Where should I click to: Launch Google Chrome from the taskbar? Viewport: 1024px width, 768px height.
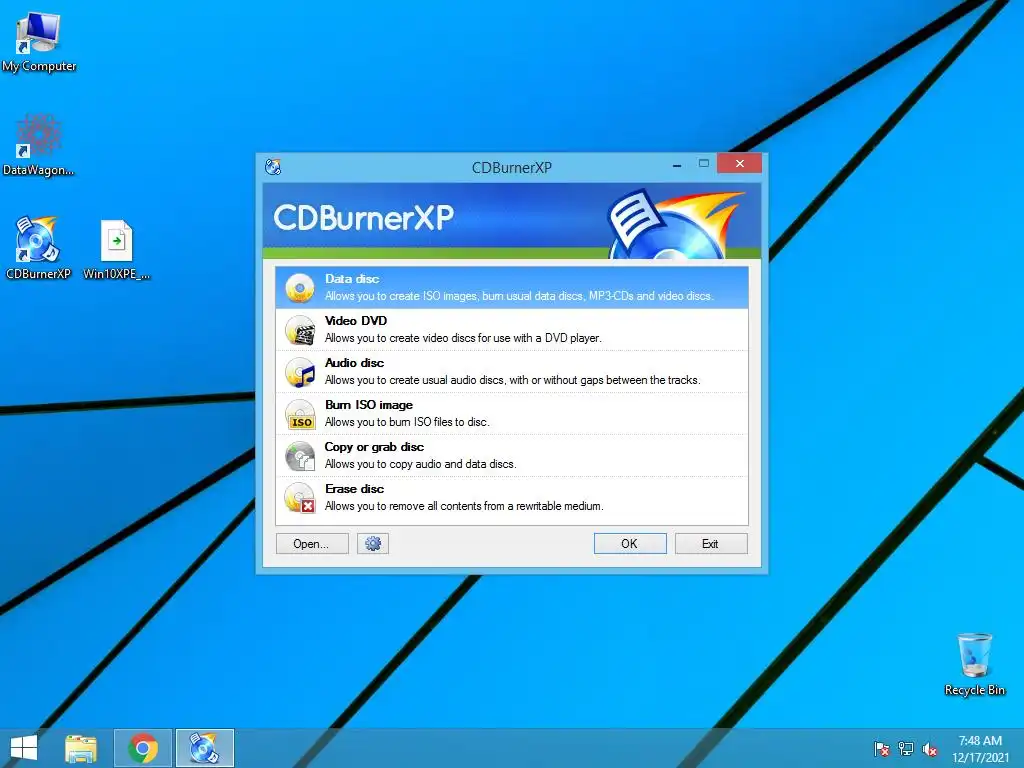pos(143,748)
